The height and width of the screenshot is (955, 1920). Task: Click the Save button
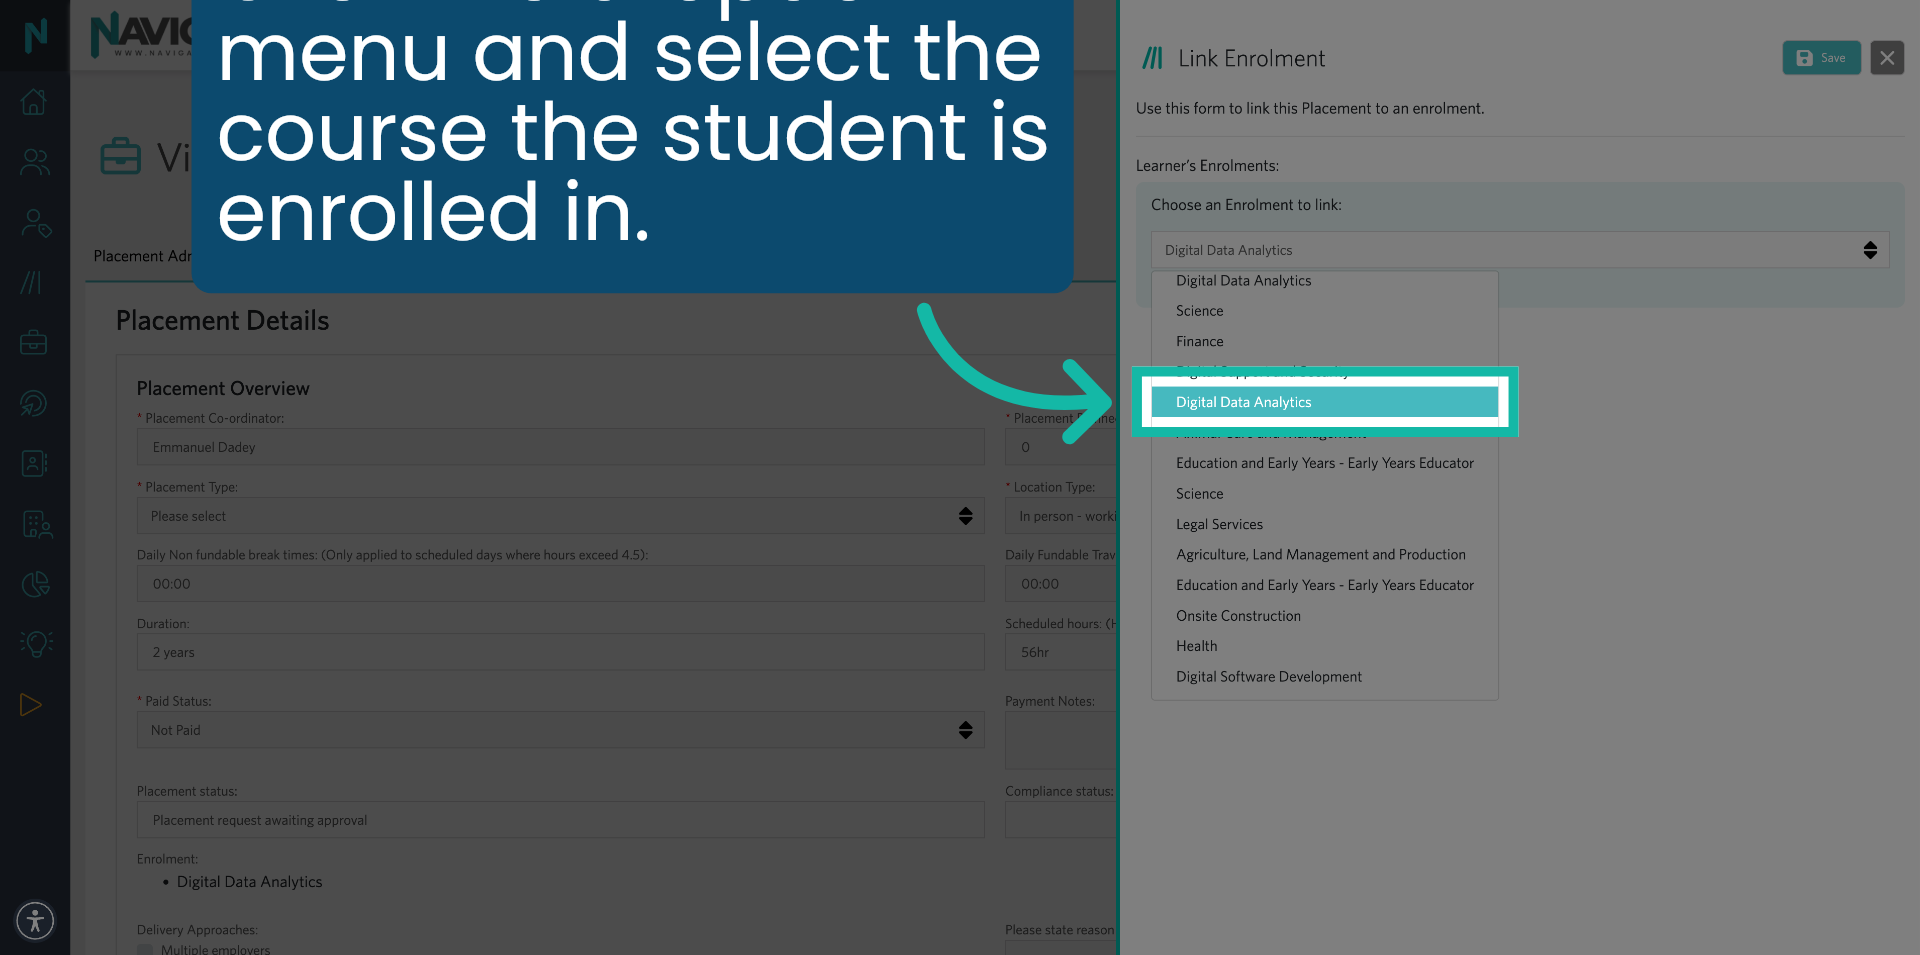pos(1821,57)
